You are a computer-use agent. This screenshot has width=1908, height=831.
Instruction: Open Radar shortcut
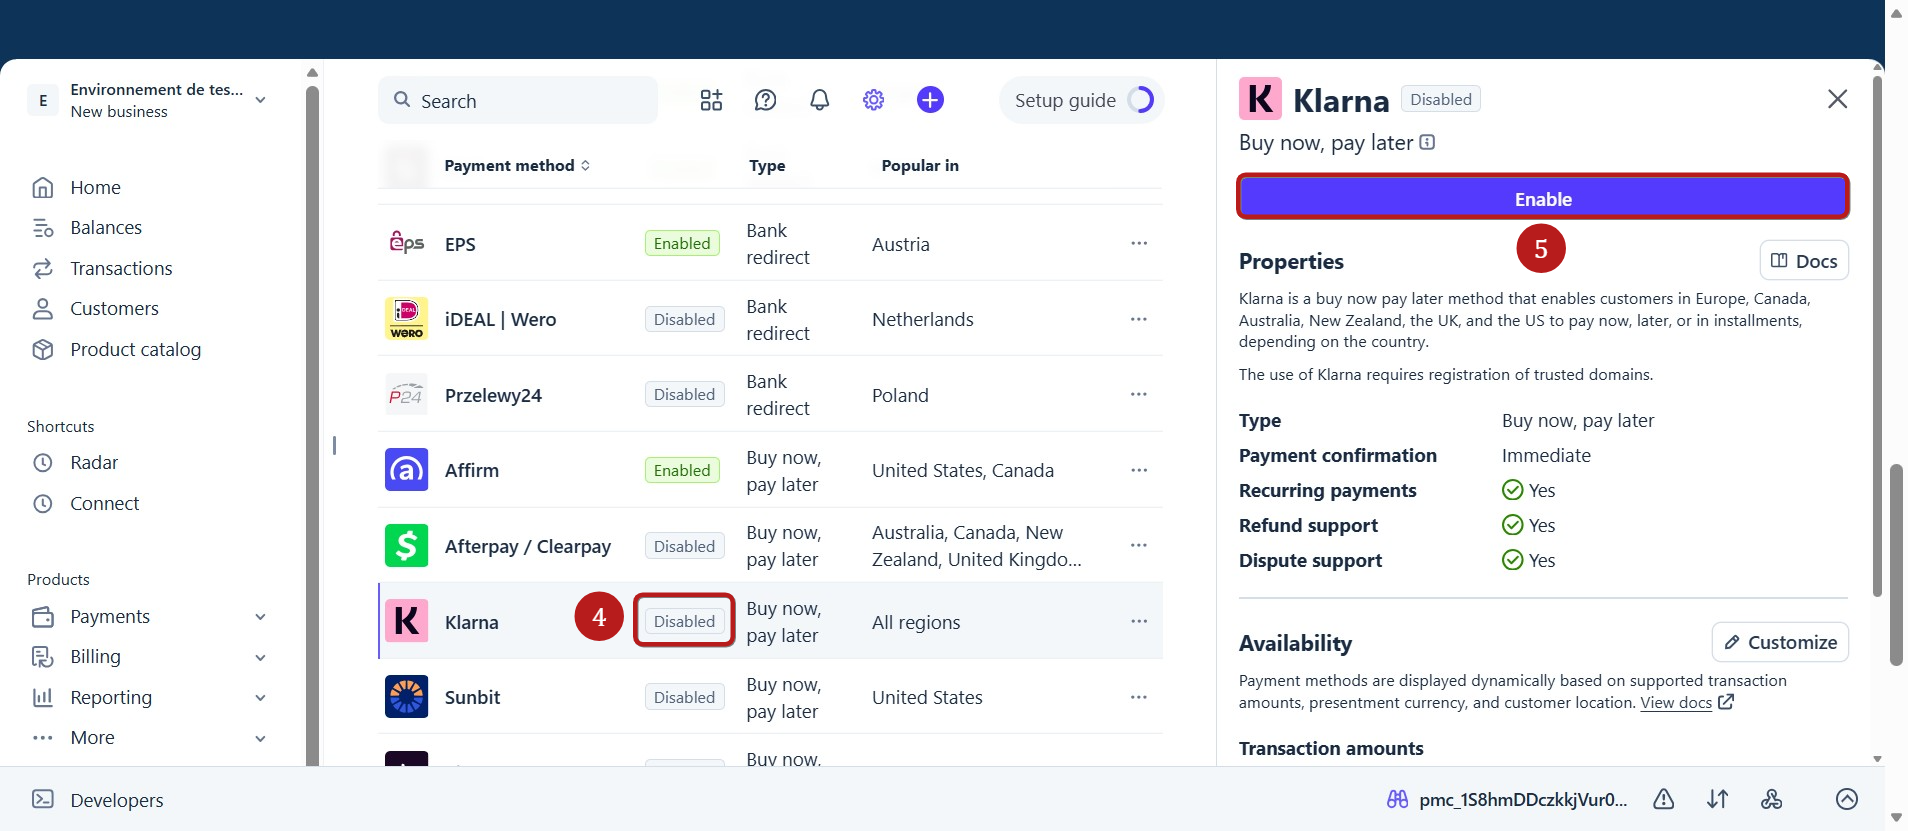point(94,462)
